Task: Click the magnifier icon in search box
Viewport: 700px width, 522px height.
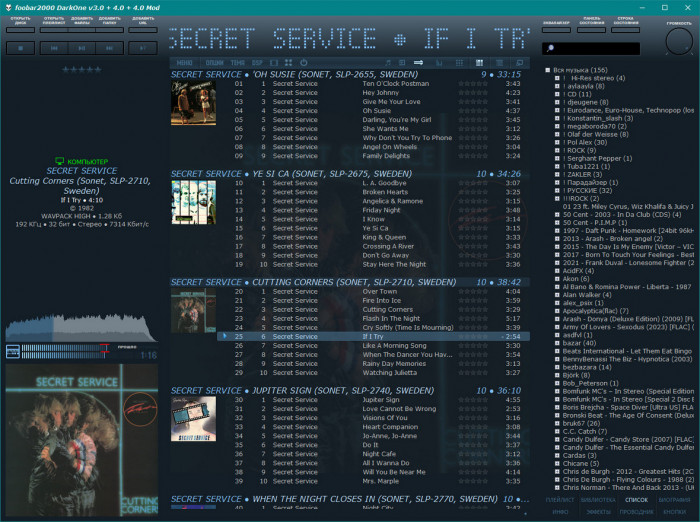Action: (550, 48)
